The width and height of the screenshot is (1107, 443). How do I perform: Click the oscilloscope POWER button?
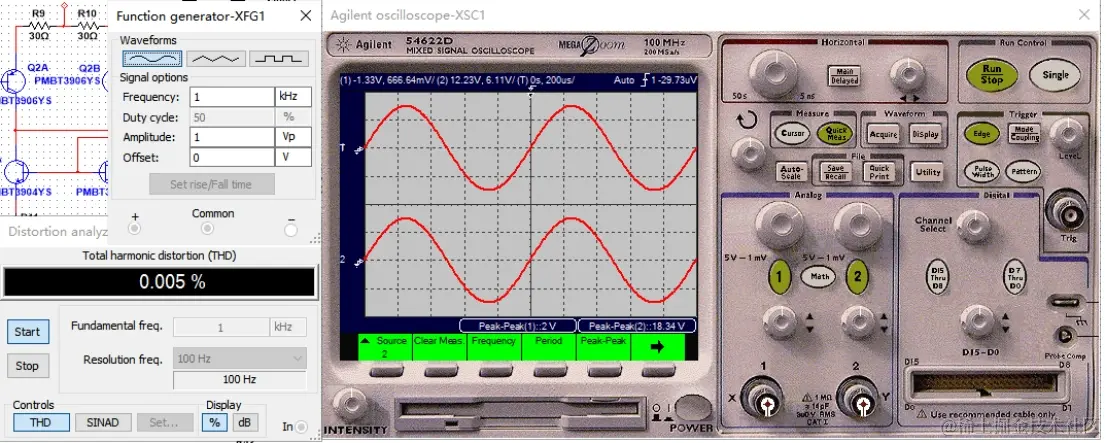click(x=693, y=409)
